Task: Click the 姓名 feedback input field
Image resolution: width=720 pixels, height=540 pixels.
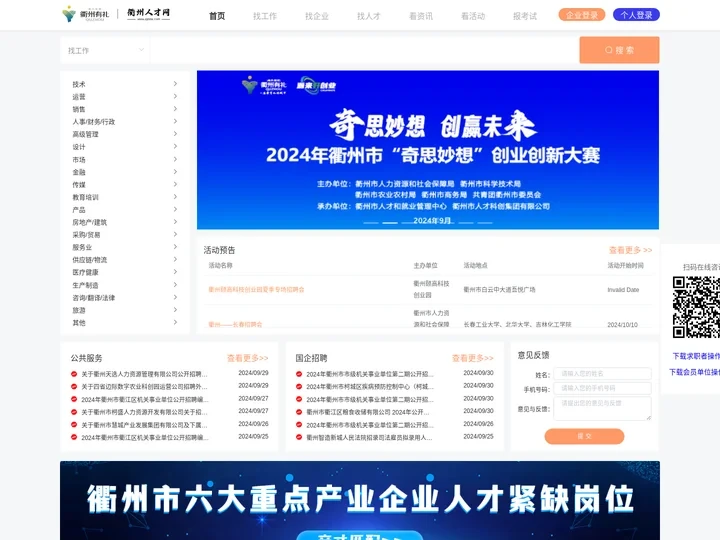Action: point(602,374)
